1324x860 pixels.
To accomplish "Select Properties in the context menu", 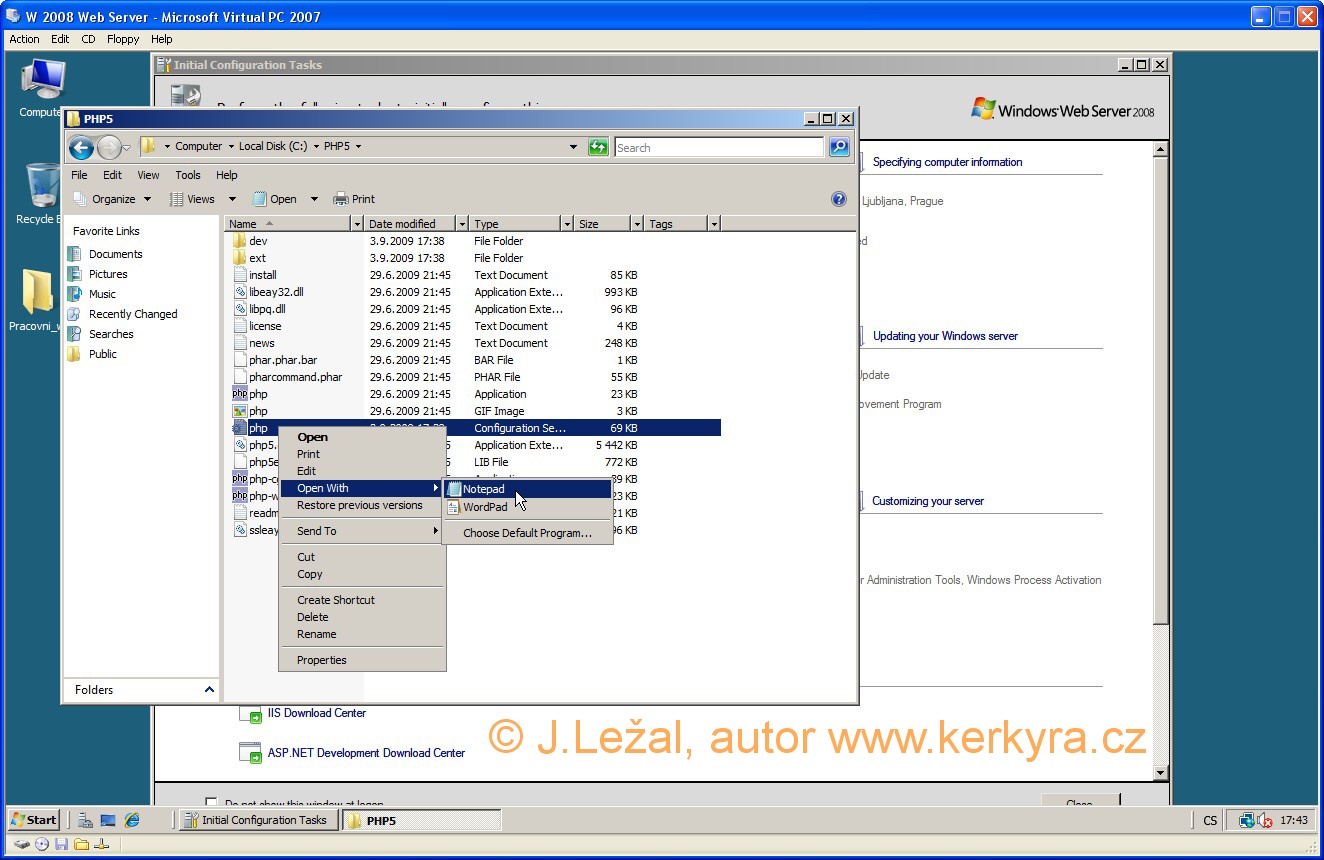I will [x=322, y=660].
